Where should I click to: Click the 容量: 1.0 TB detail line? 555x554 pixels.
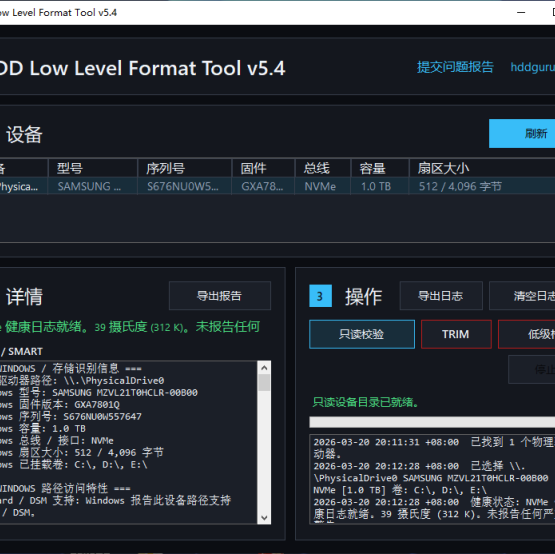[43, 429]
